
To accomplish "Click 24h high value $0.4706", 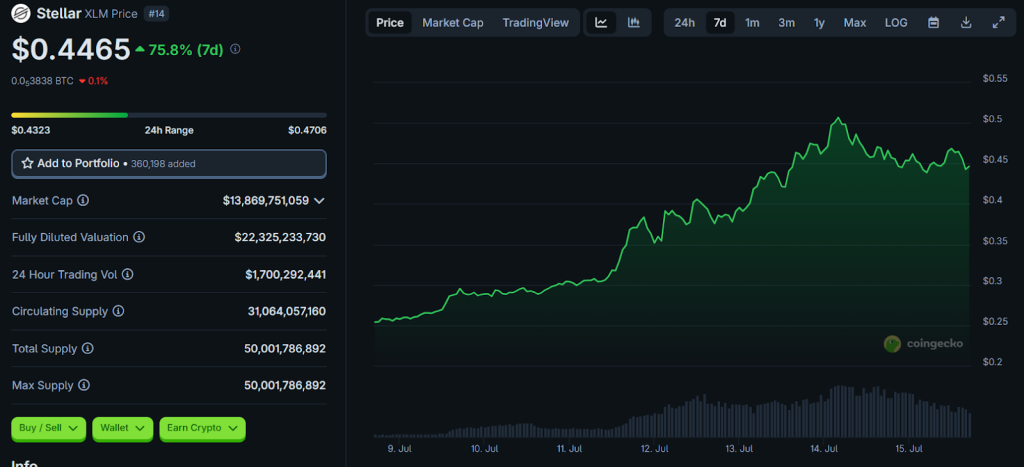I will click(x=308, y=130).
